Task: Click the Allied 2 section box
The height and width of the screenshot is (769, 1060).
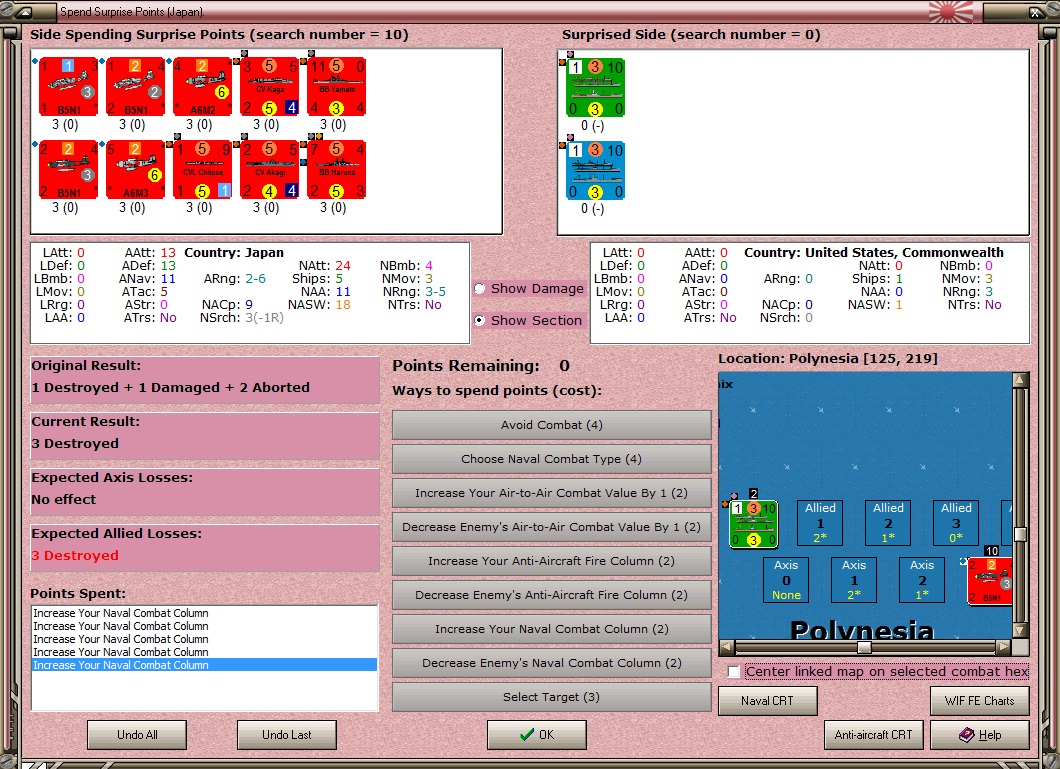Action: click(x=888, y=523)
